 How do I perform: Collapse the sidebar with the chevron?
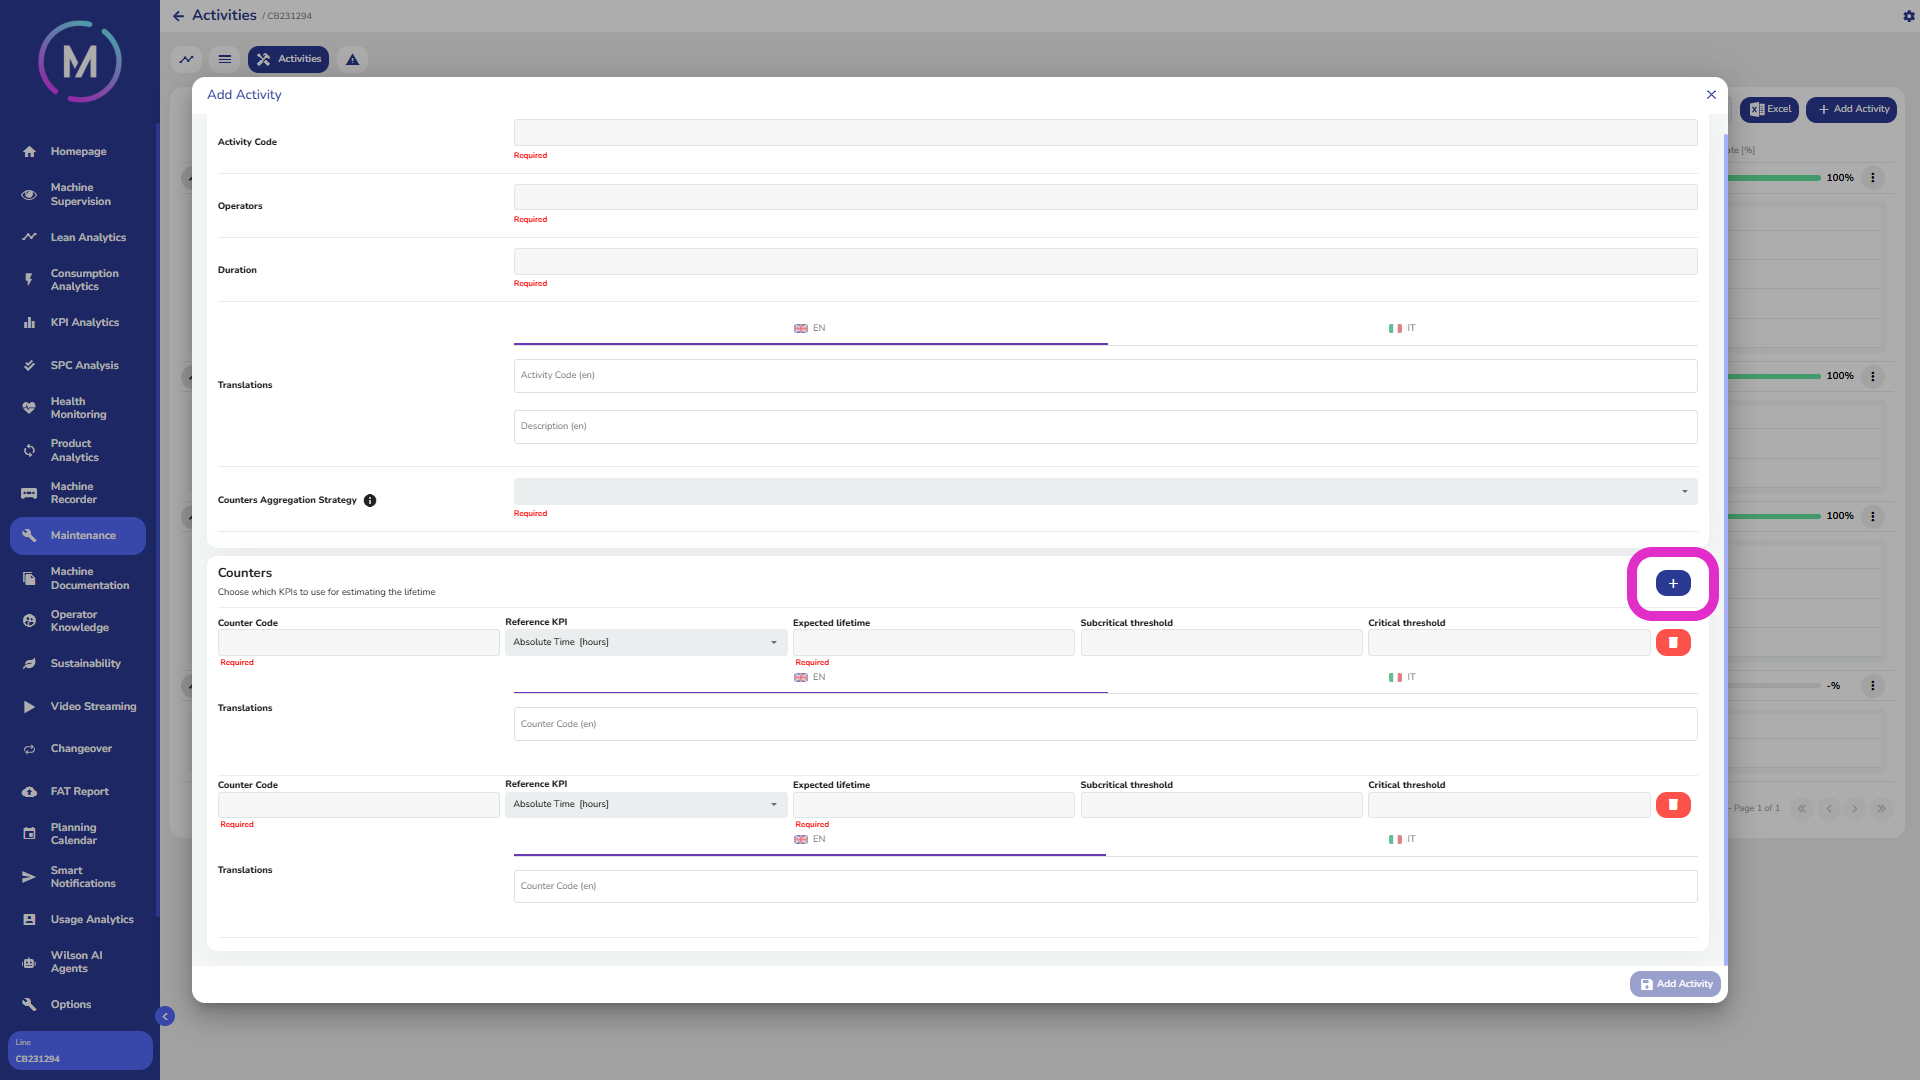(x=165, y=1016)
